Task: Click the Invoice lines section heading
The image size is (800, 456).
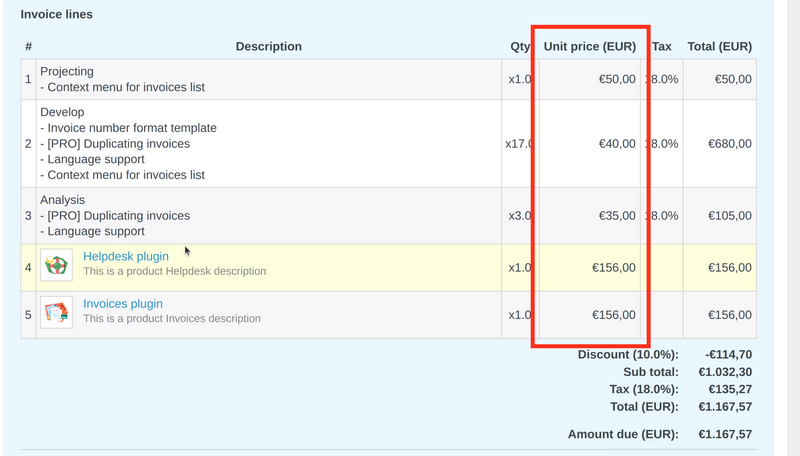Action: (57, 15)
